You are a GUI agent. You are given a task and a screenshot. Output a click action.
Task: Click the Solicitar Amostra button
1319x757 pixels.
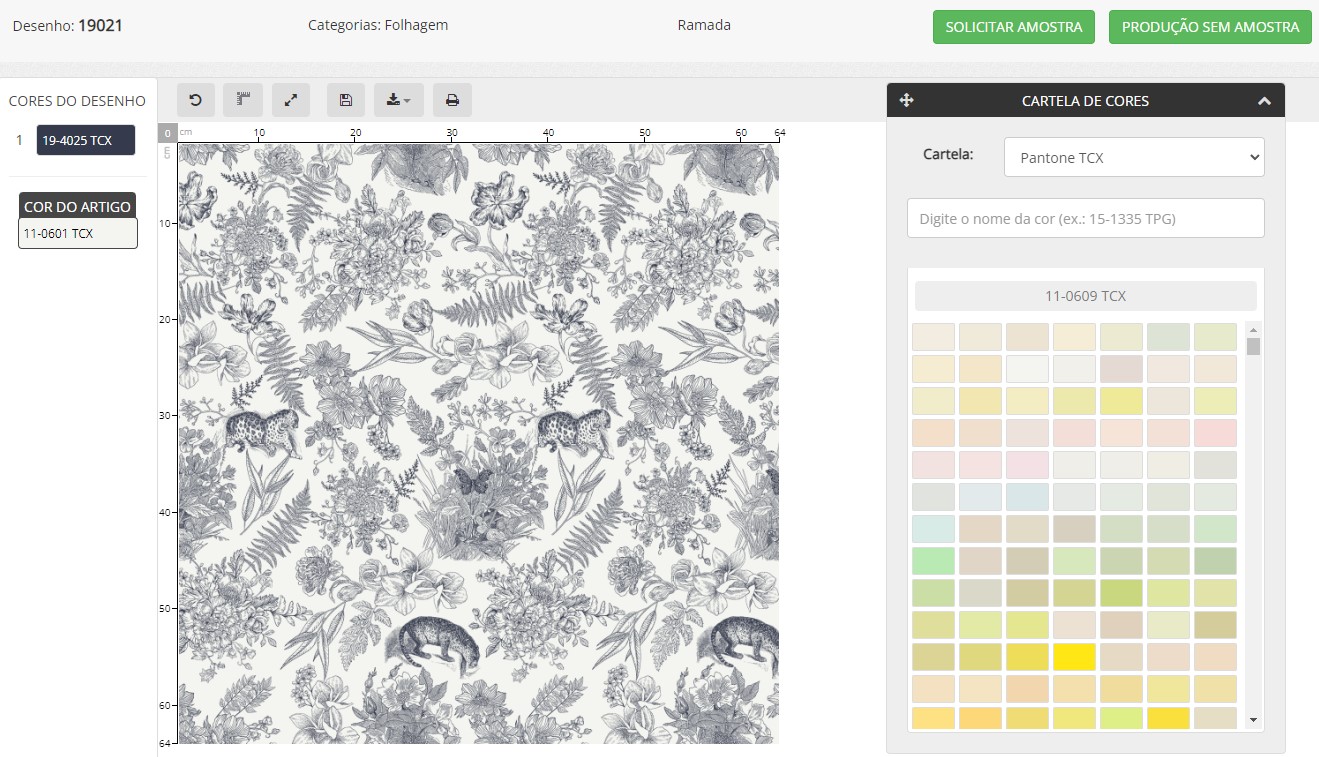[1013, 27]
